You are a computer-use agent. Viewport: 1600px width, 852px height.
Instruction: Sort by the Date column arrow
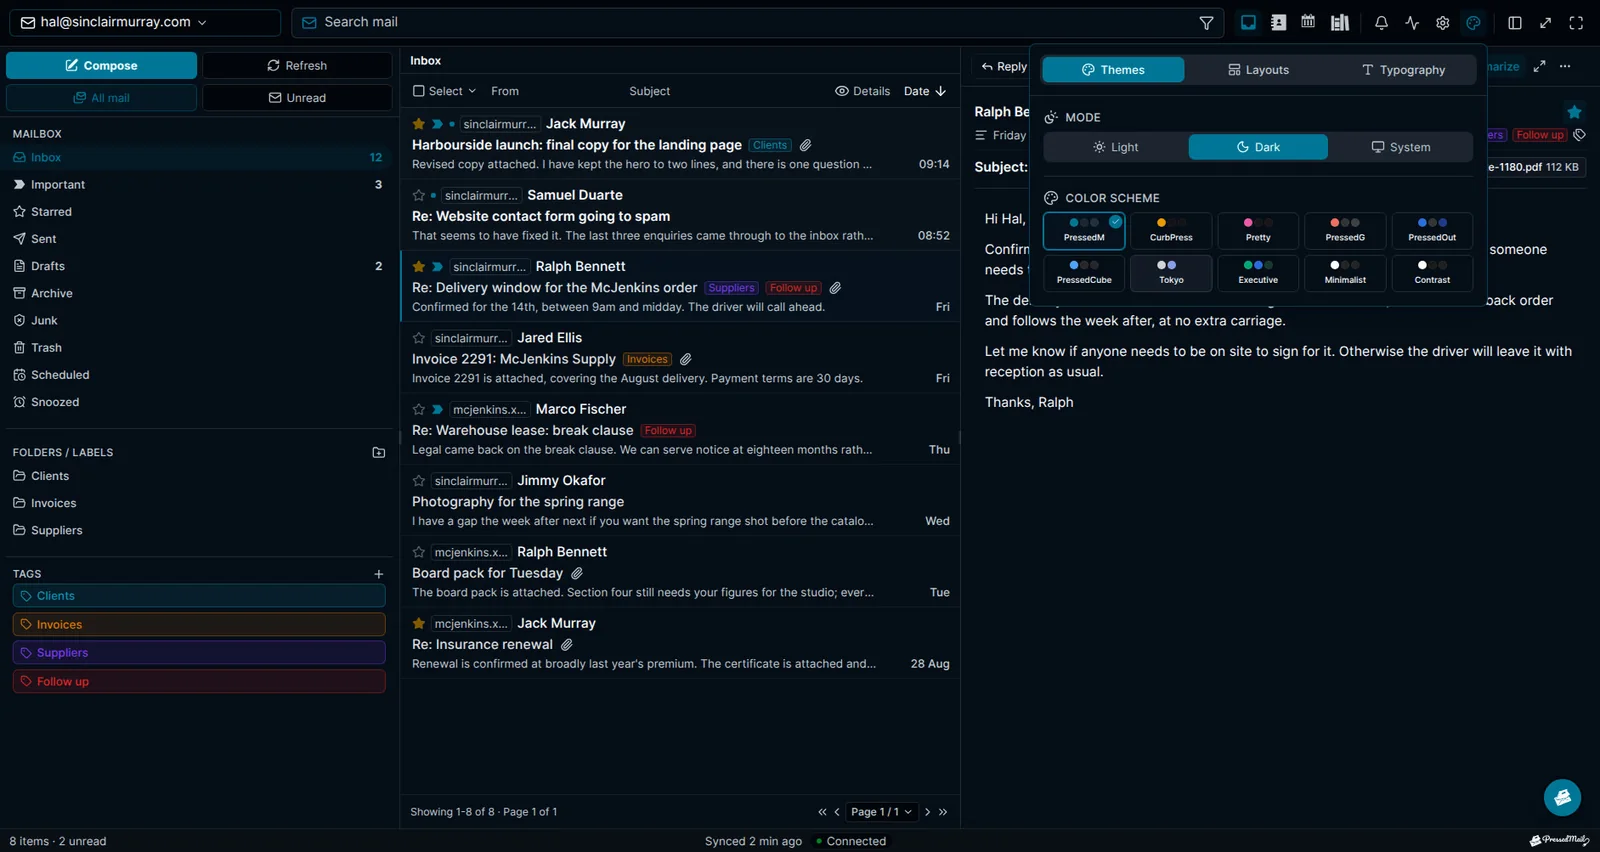pyautogui.click(x=940, y=91)
